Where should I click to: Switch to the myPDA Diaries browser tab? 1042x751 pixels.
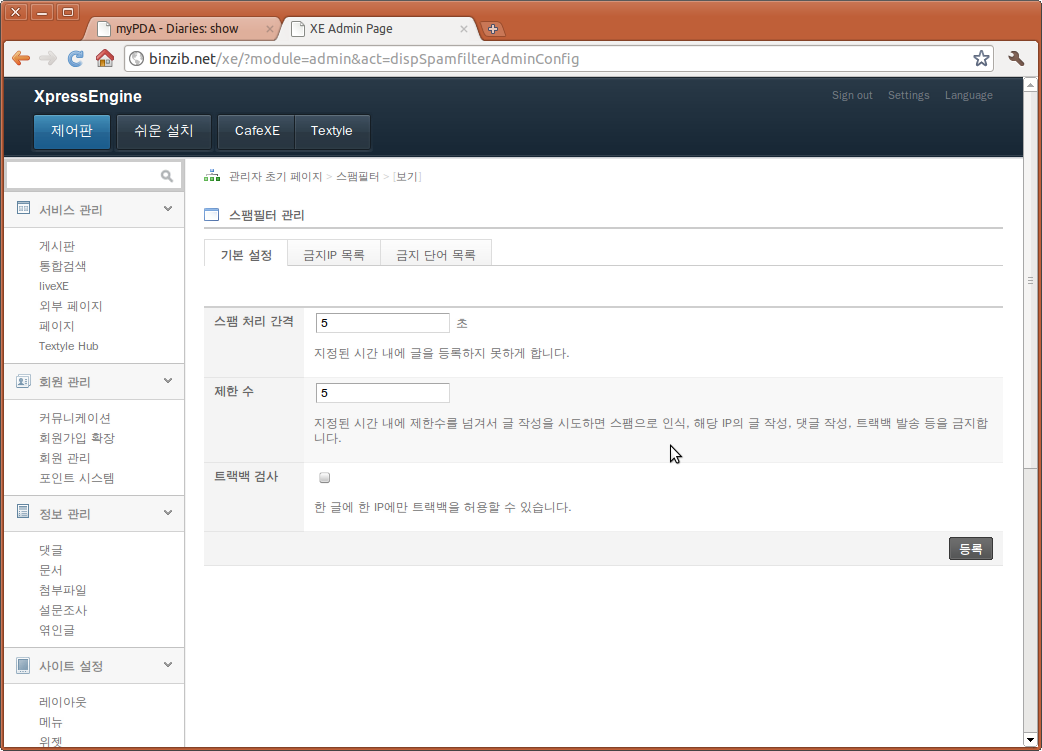pyautogui.click(x=177, y=29)
